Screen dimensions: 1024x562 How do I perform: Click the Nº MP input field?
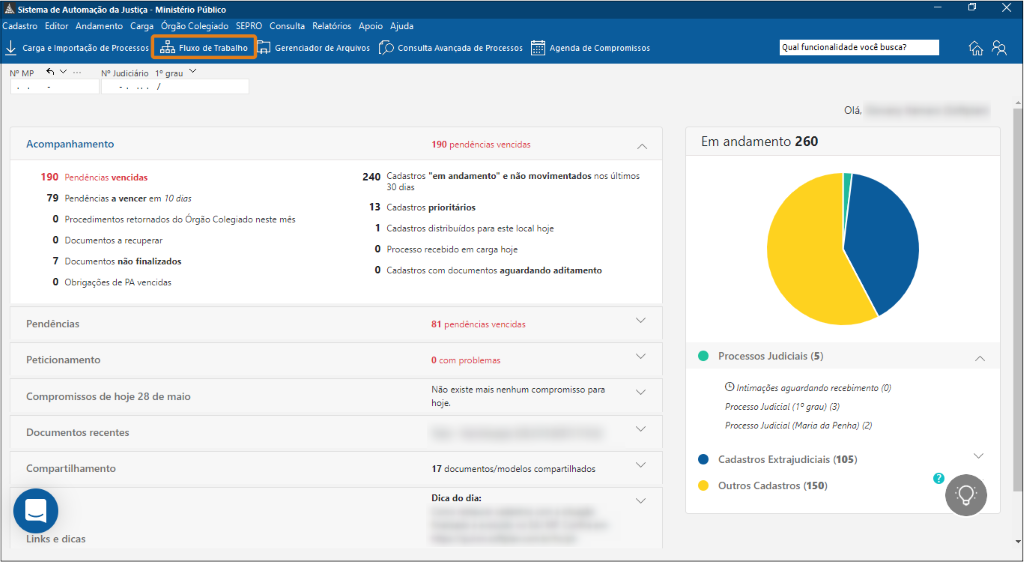[x=54, y=86]
